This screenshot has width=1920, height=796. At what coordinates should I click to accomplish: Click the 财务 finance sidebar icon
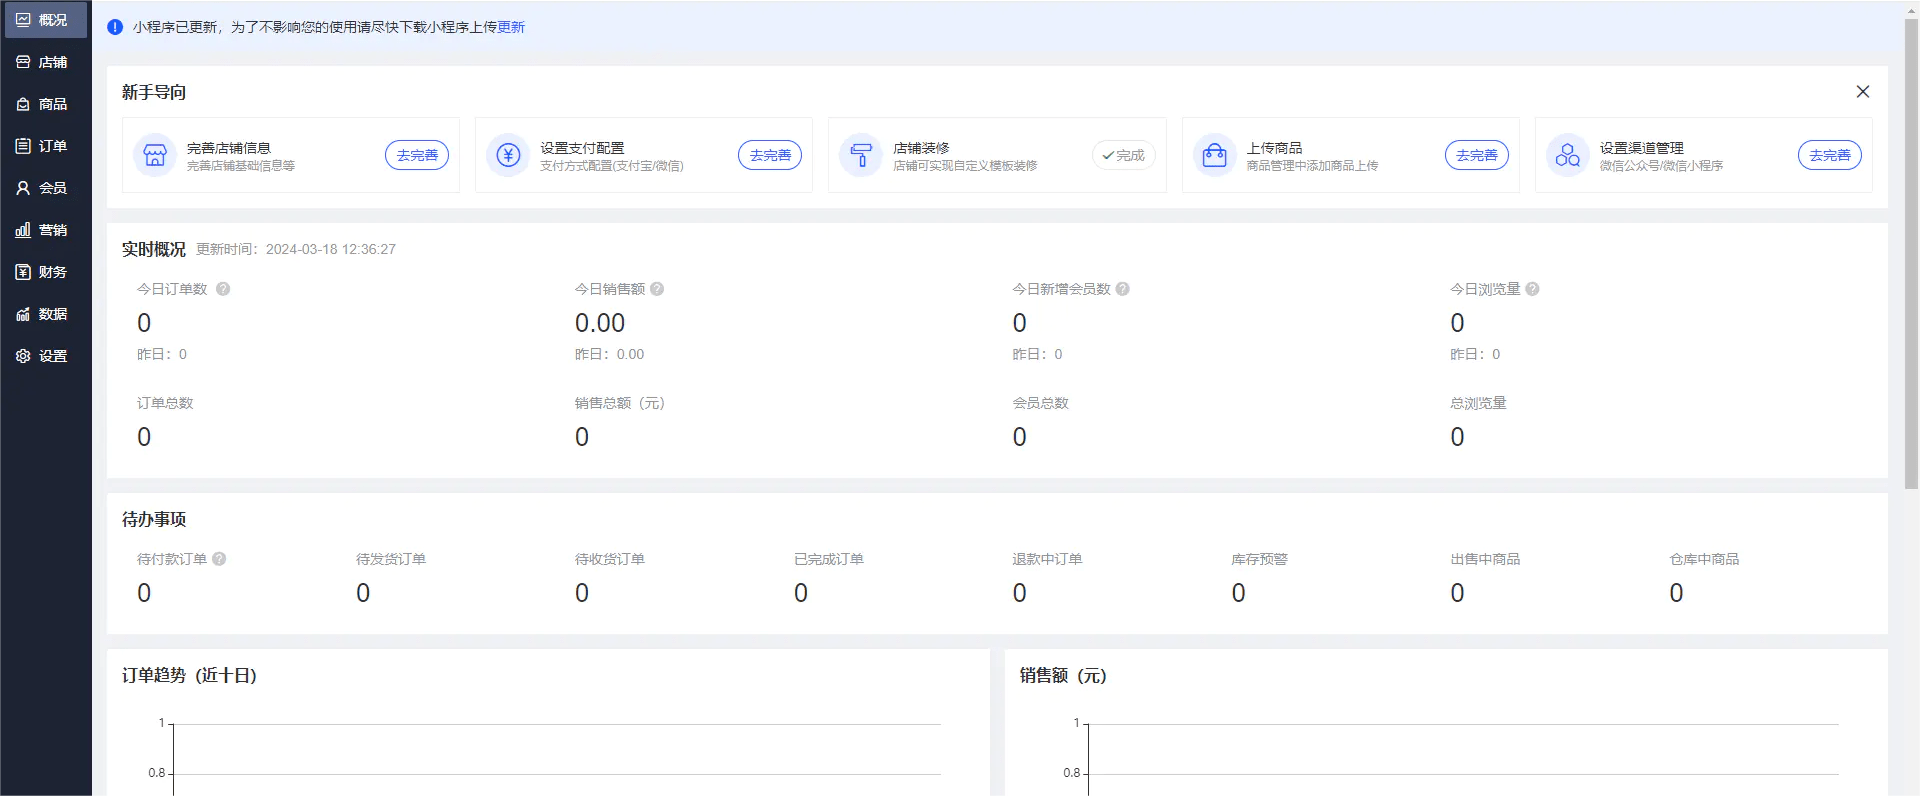pyautogui.click(x=23, y=272)
